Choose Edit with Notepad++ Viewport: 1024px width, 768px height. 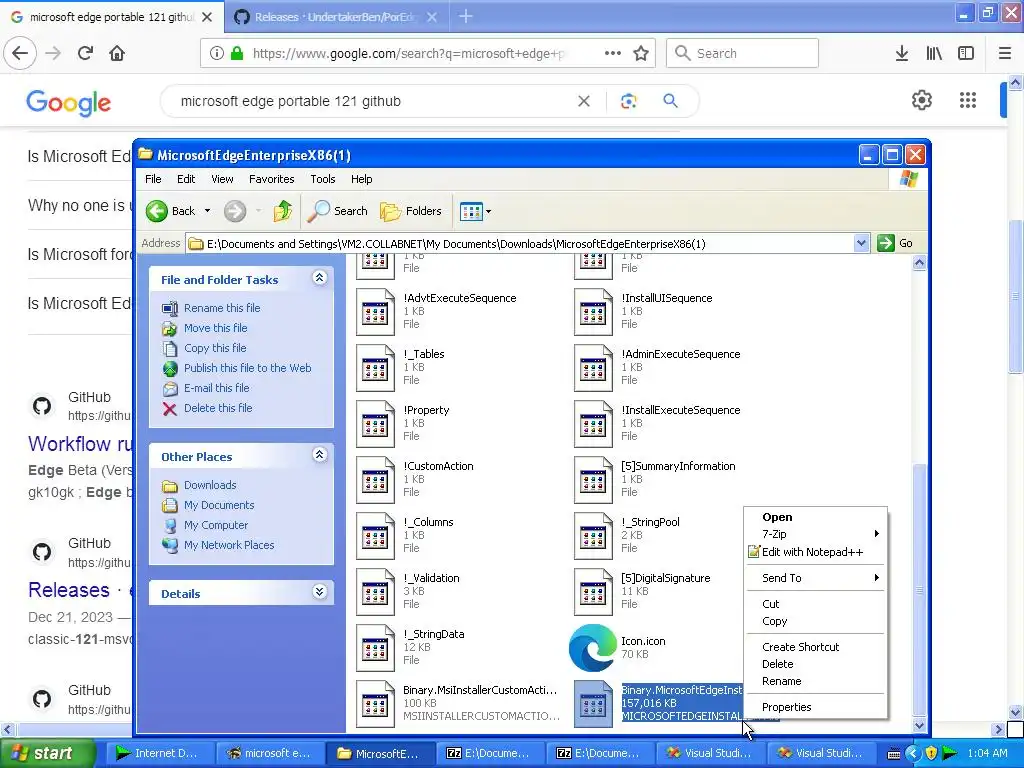point(816,552)
